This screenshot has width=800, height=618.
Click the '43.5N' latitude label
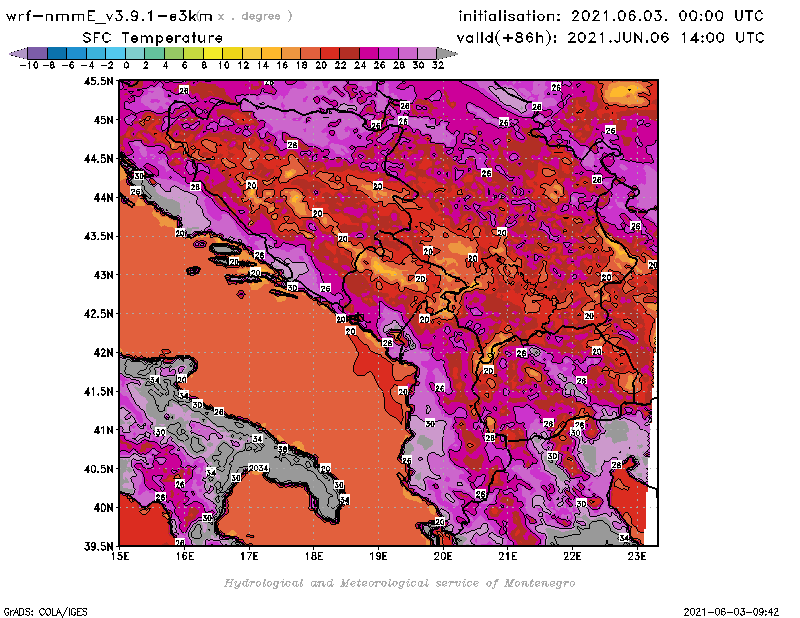pyautogui.click(x=98, y=236)
